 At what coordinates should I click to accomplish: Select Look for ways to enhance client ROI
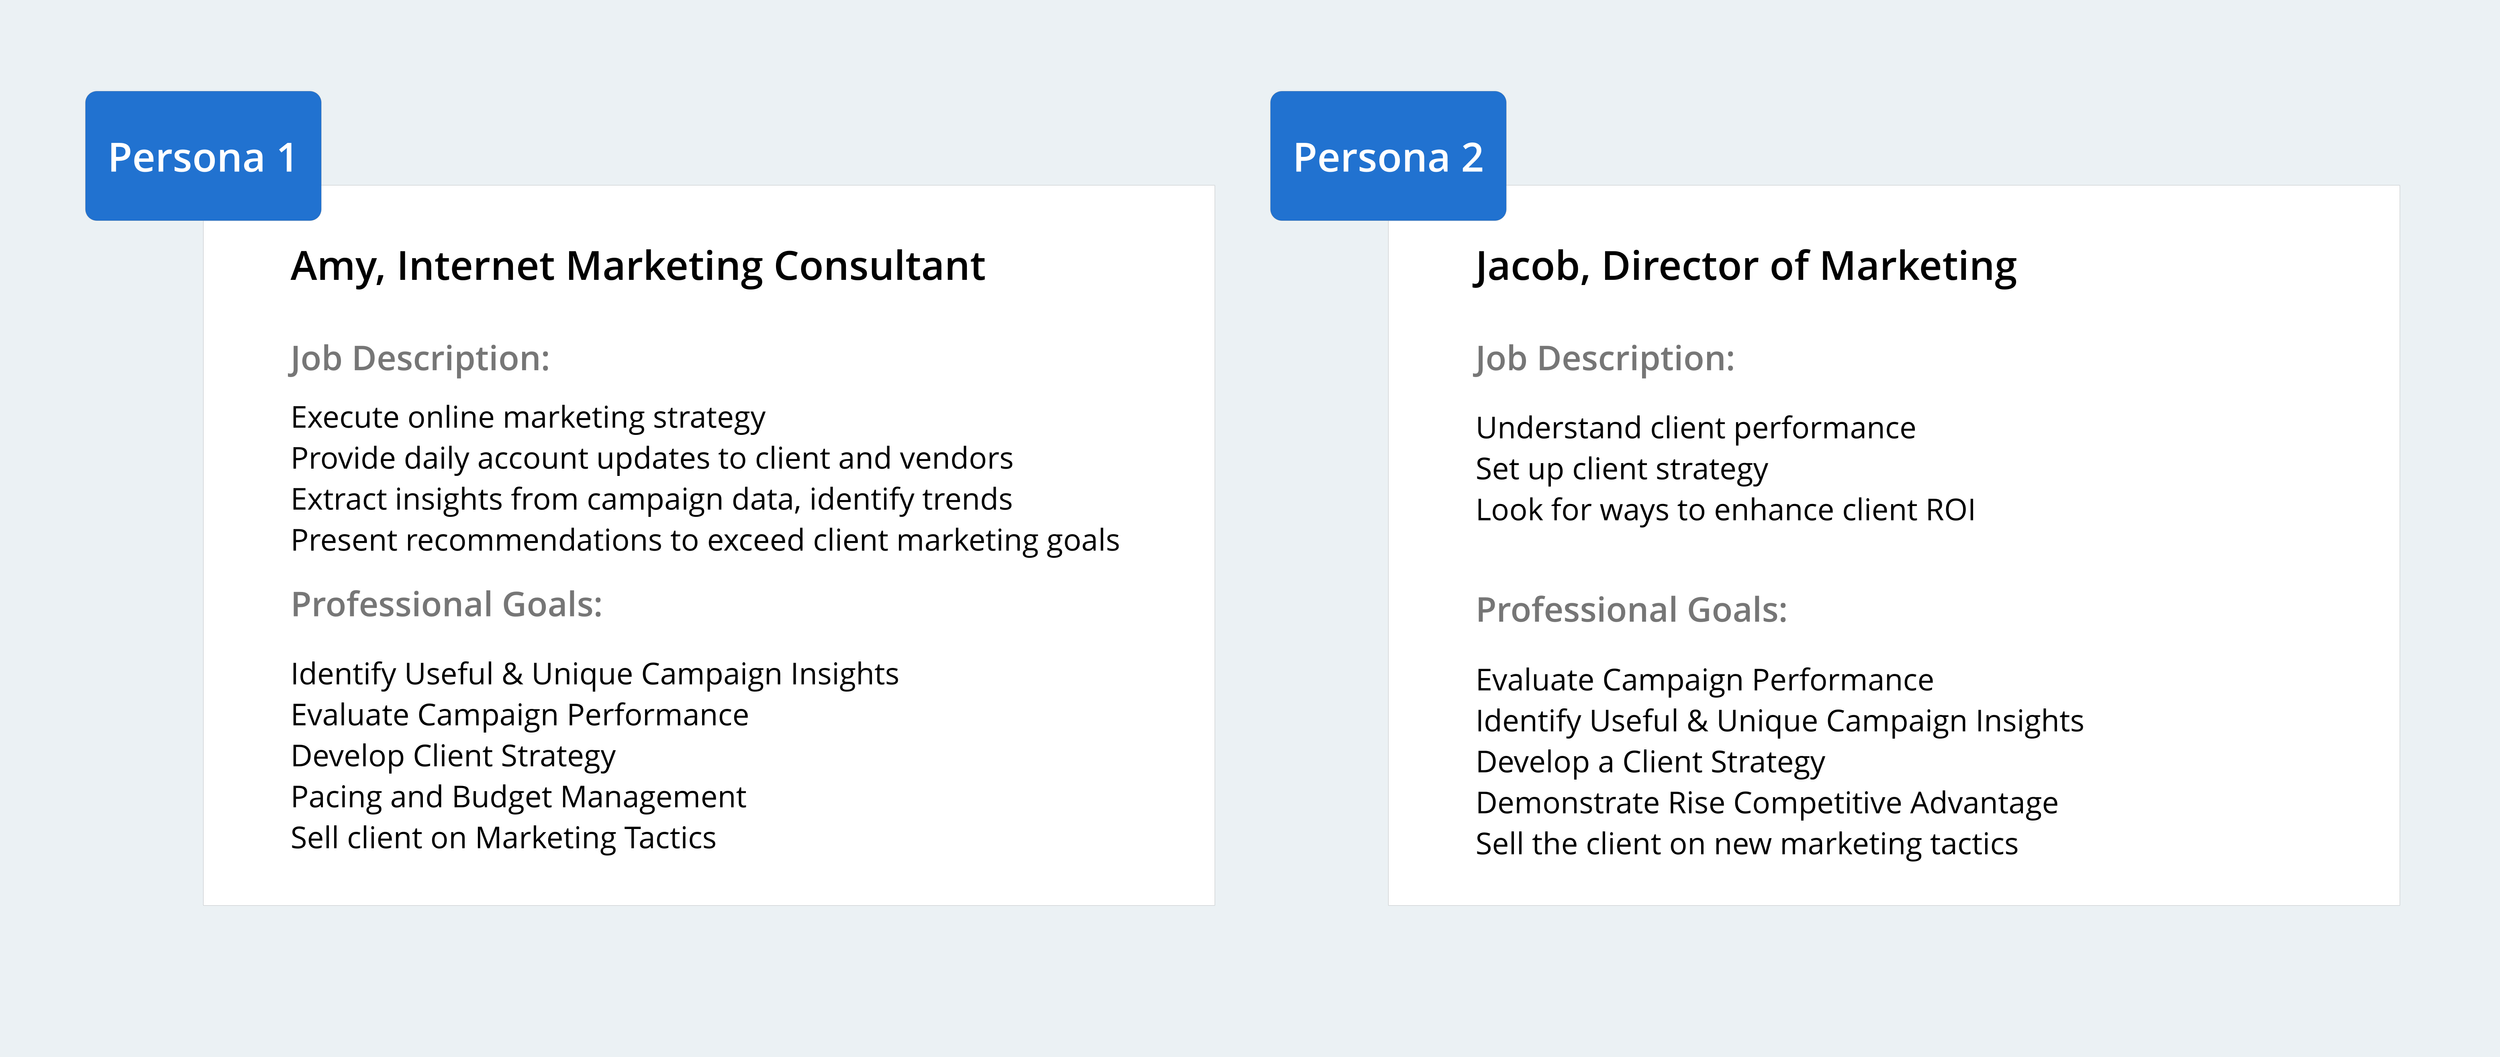pyautogui.click(x=1726, y=511)
